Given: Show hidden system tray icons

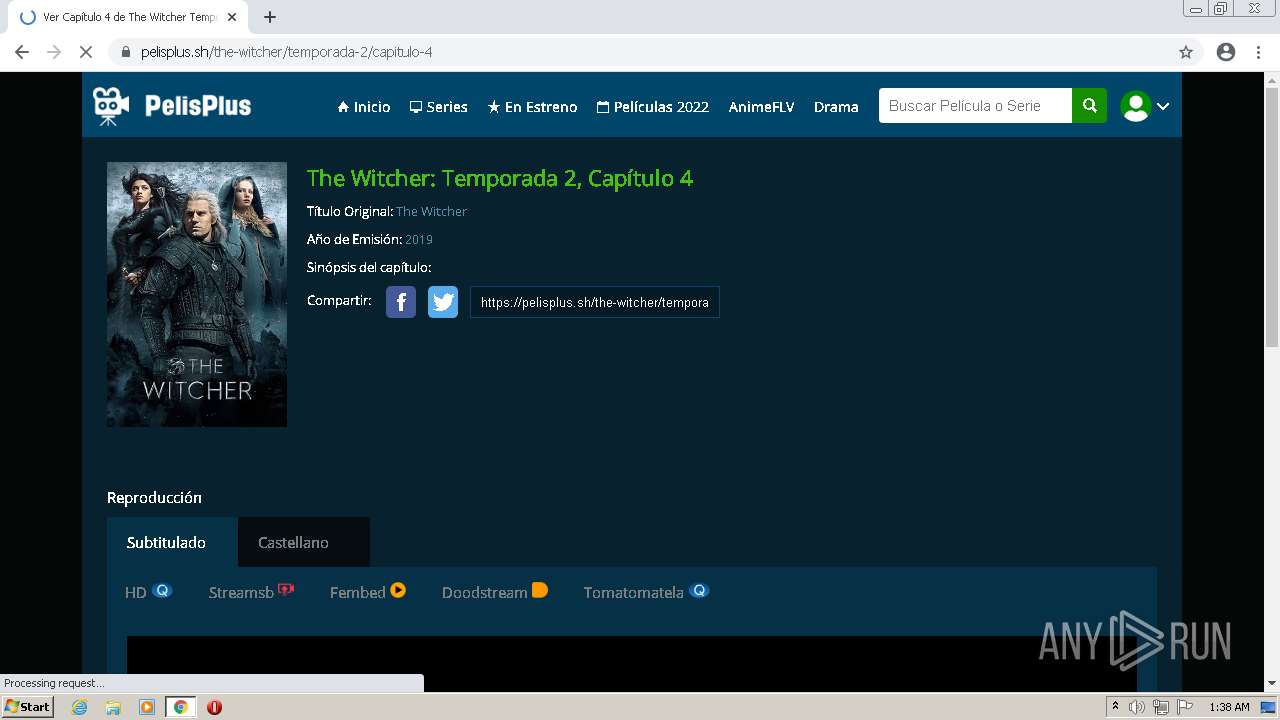Looking at the screenshot, I should (x=1115, y=707).
